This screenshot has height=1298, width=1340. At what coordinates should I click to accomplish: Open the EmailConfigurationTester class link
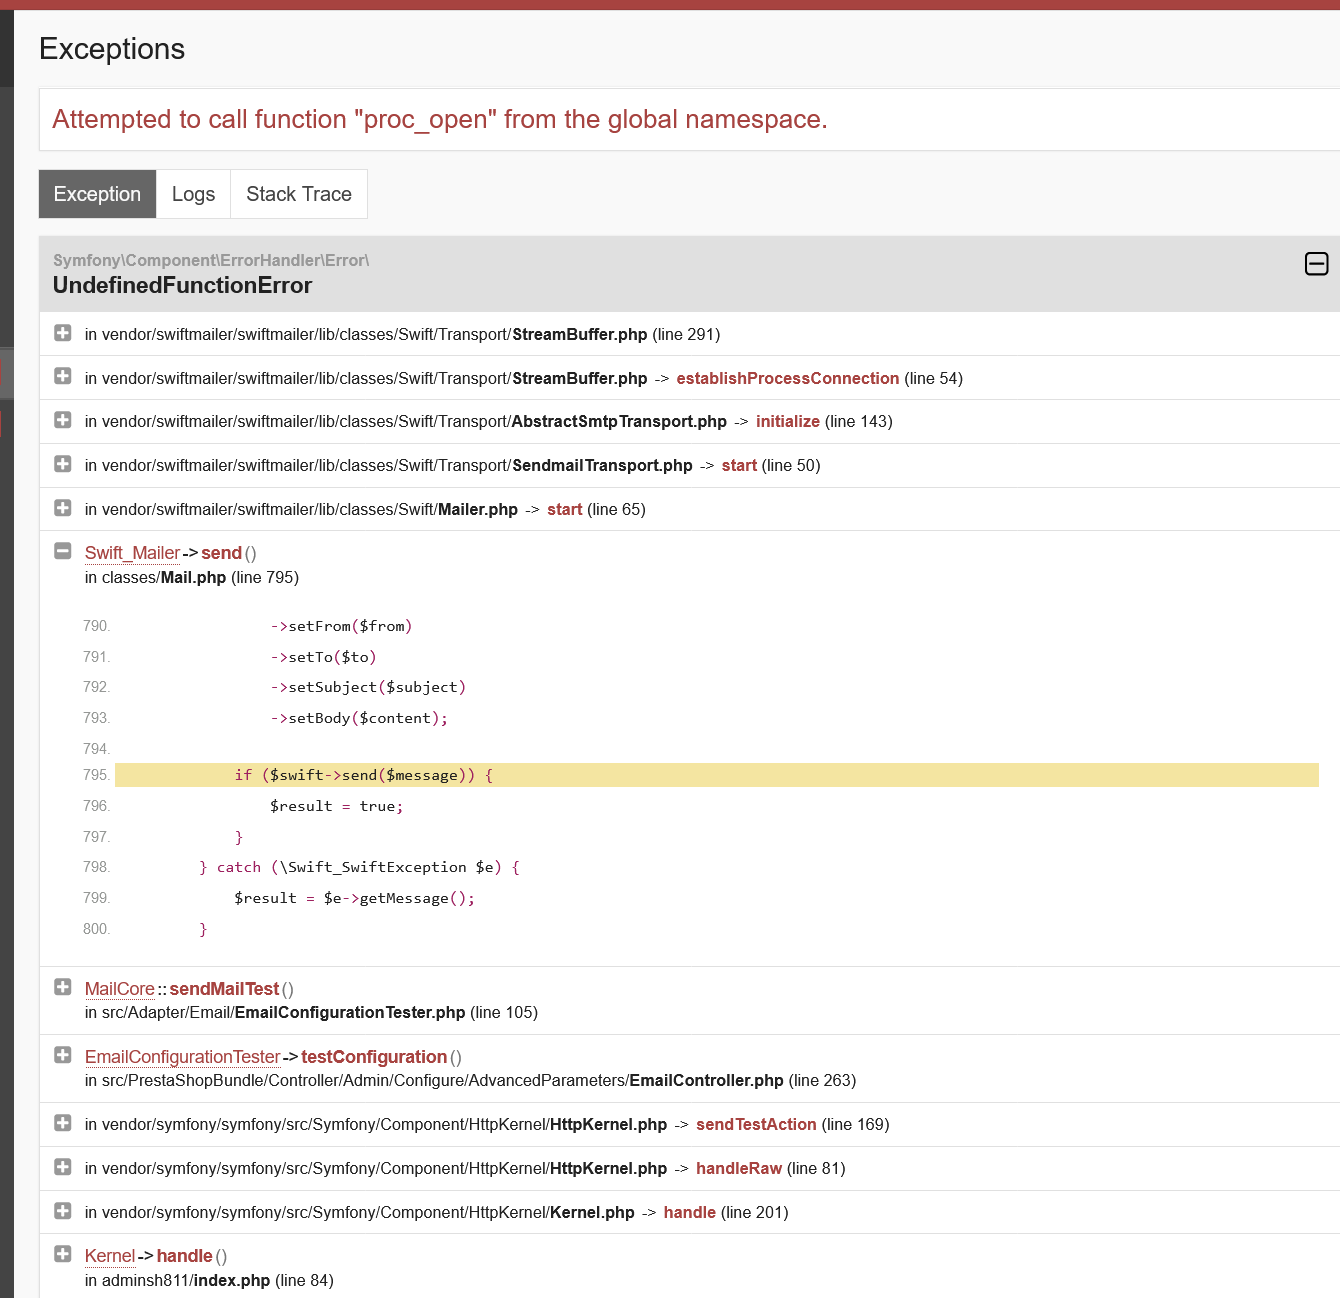pyautogui.click(x=182, y=1057)
